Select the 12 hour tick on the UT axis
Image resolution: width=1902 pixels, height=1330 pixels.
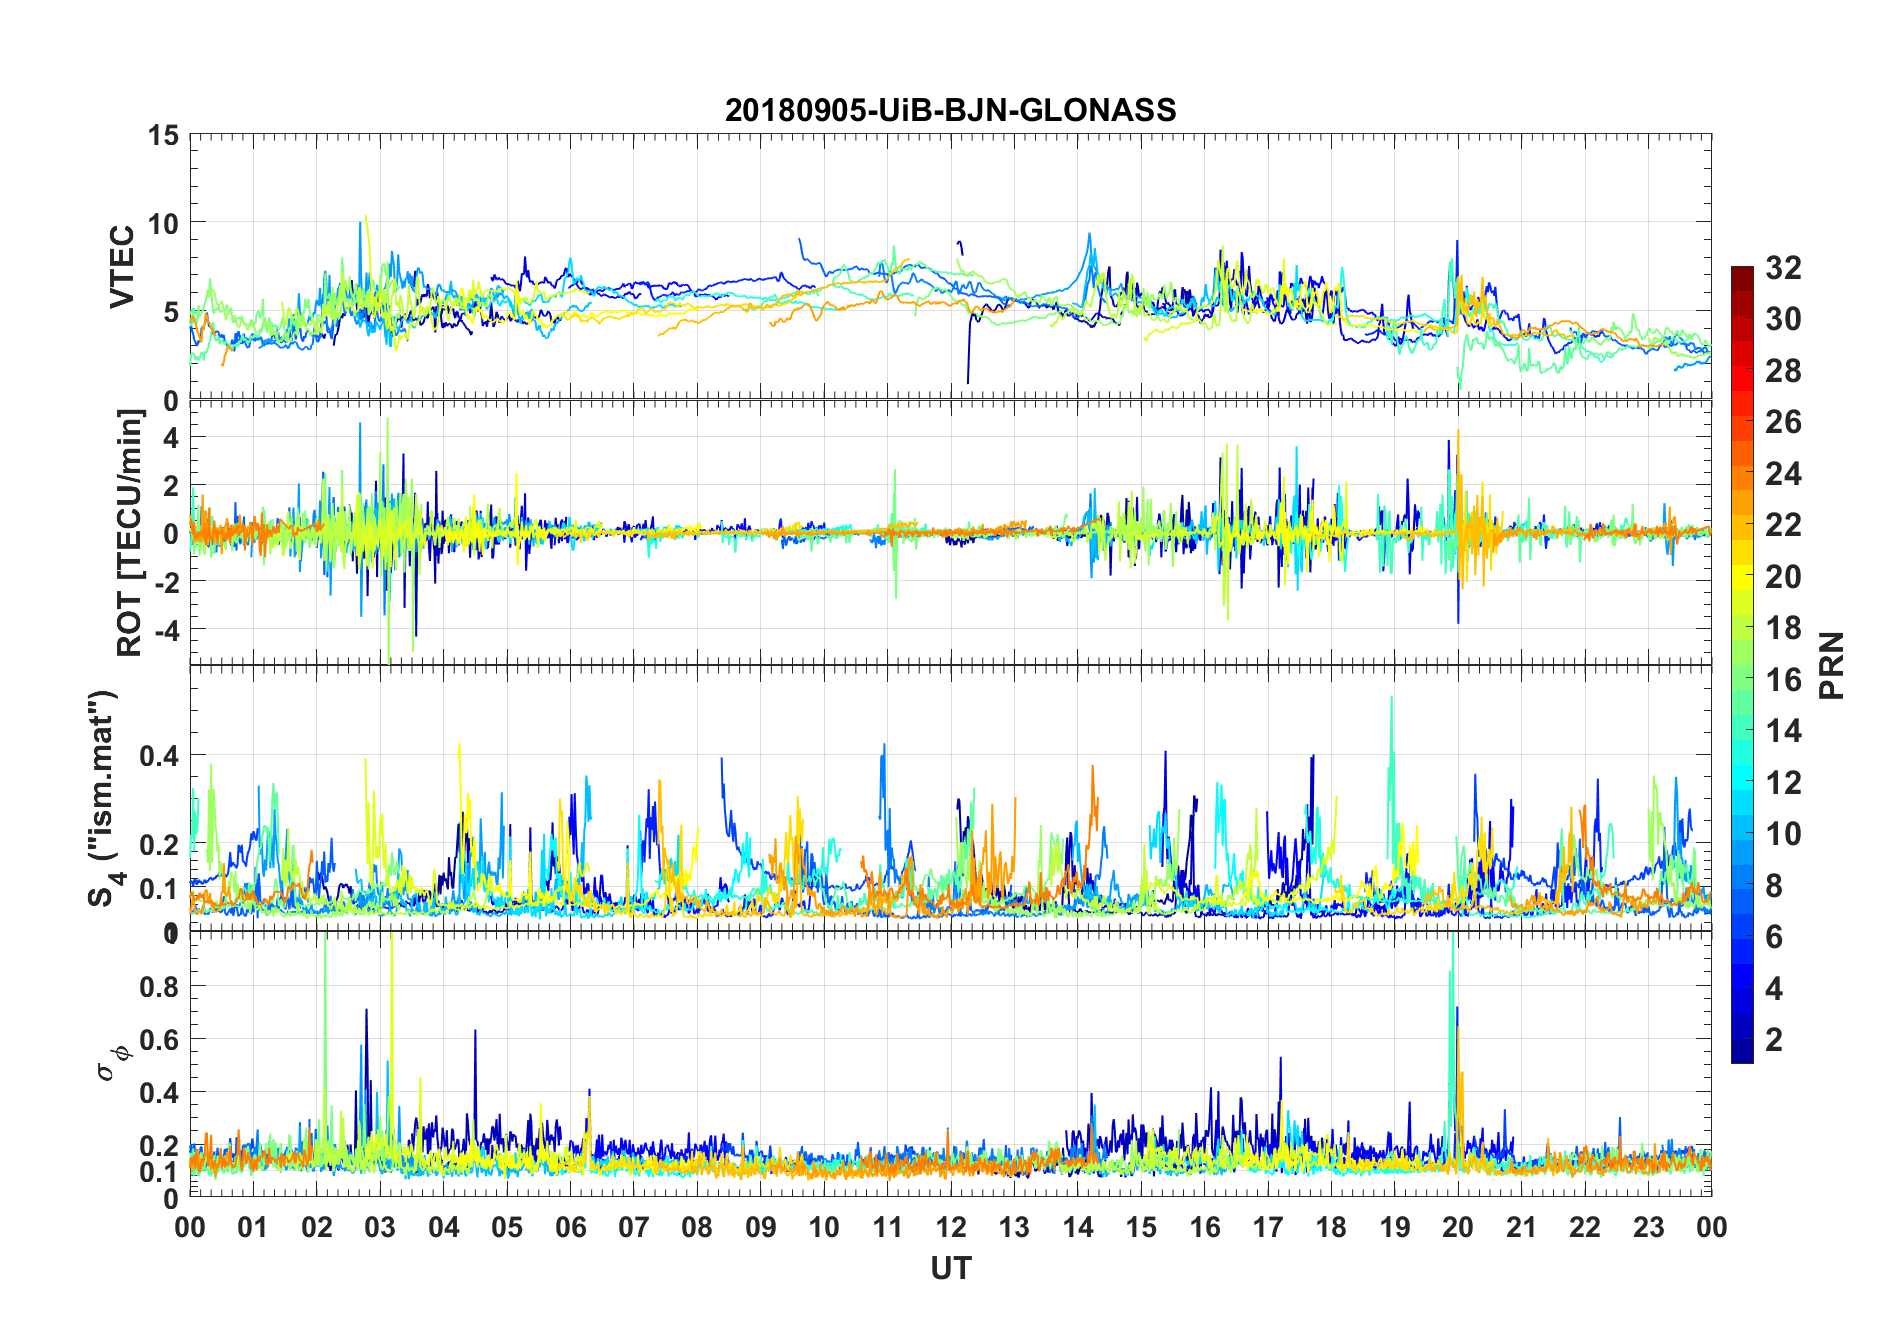point(951,1227)
